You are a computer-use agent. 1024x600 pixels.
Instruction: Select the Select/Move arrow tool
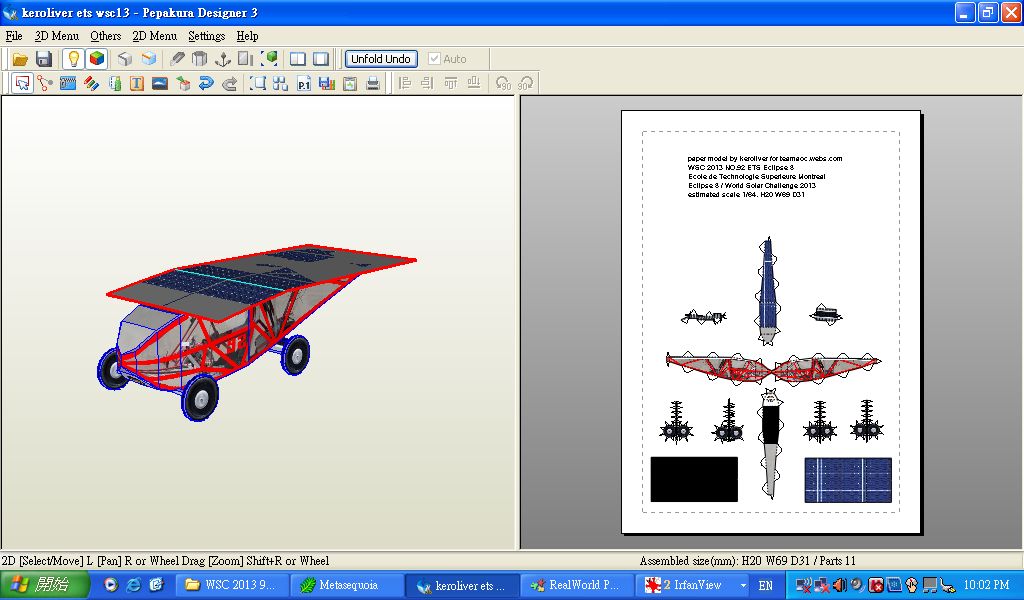[22, 84]
